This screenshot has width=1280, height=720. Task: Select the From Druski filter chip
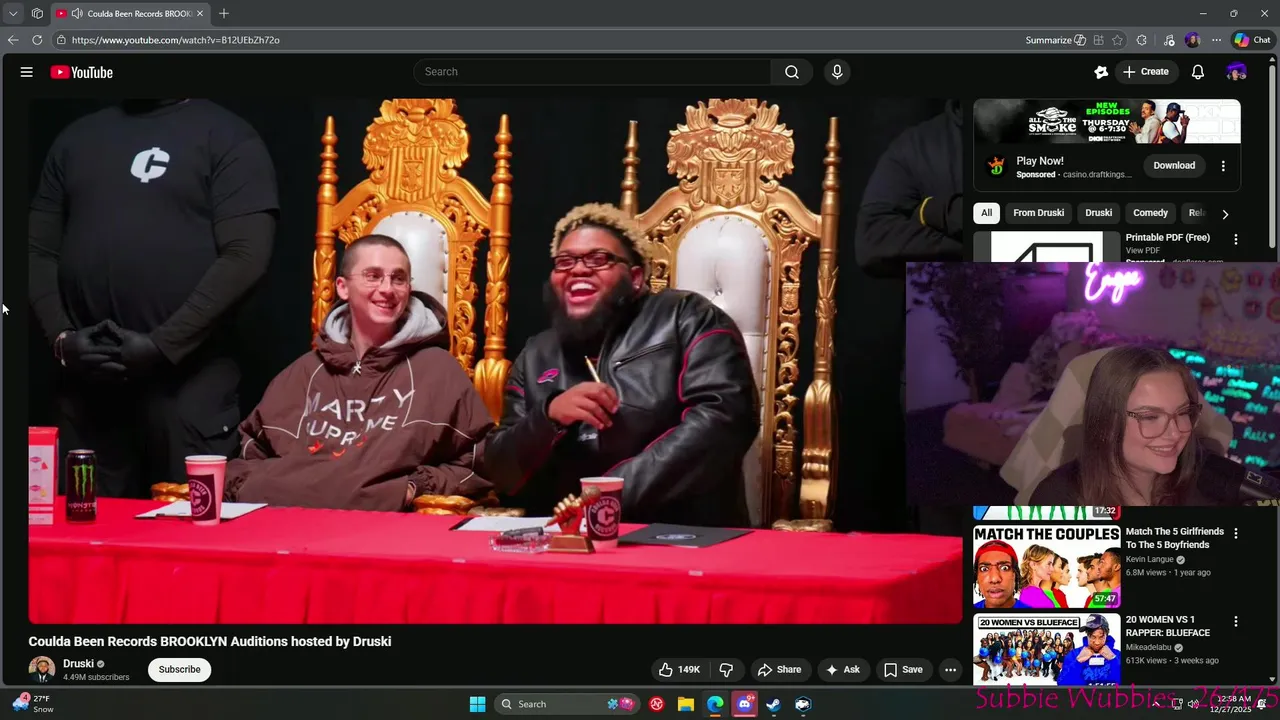(x=1038, y=213)
